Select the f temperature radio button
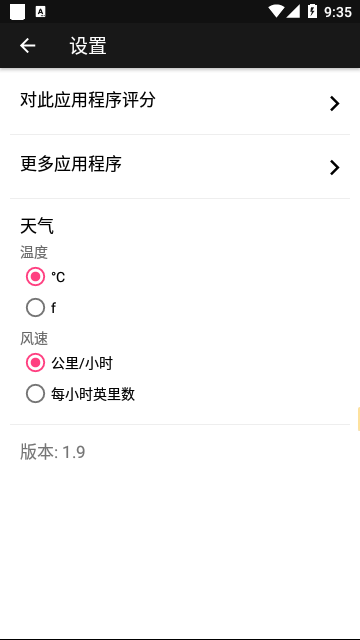The image size is (360, 640). click(x=36, y=308)
